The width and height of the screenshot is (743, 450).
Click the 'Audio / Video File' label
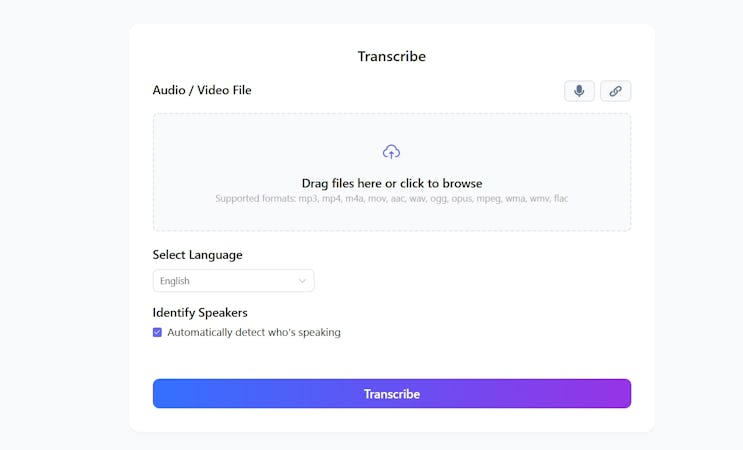click(x=202, y=90)
